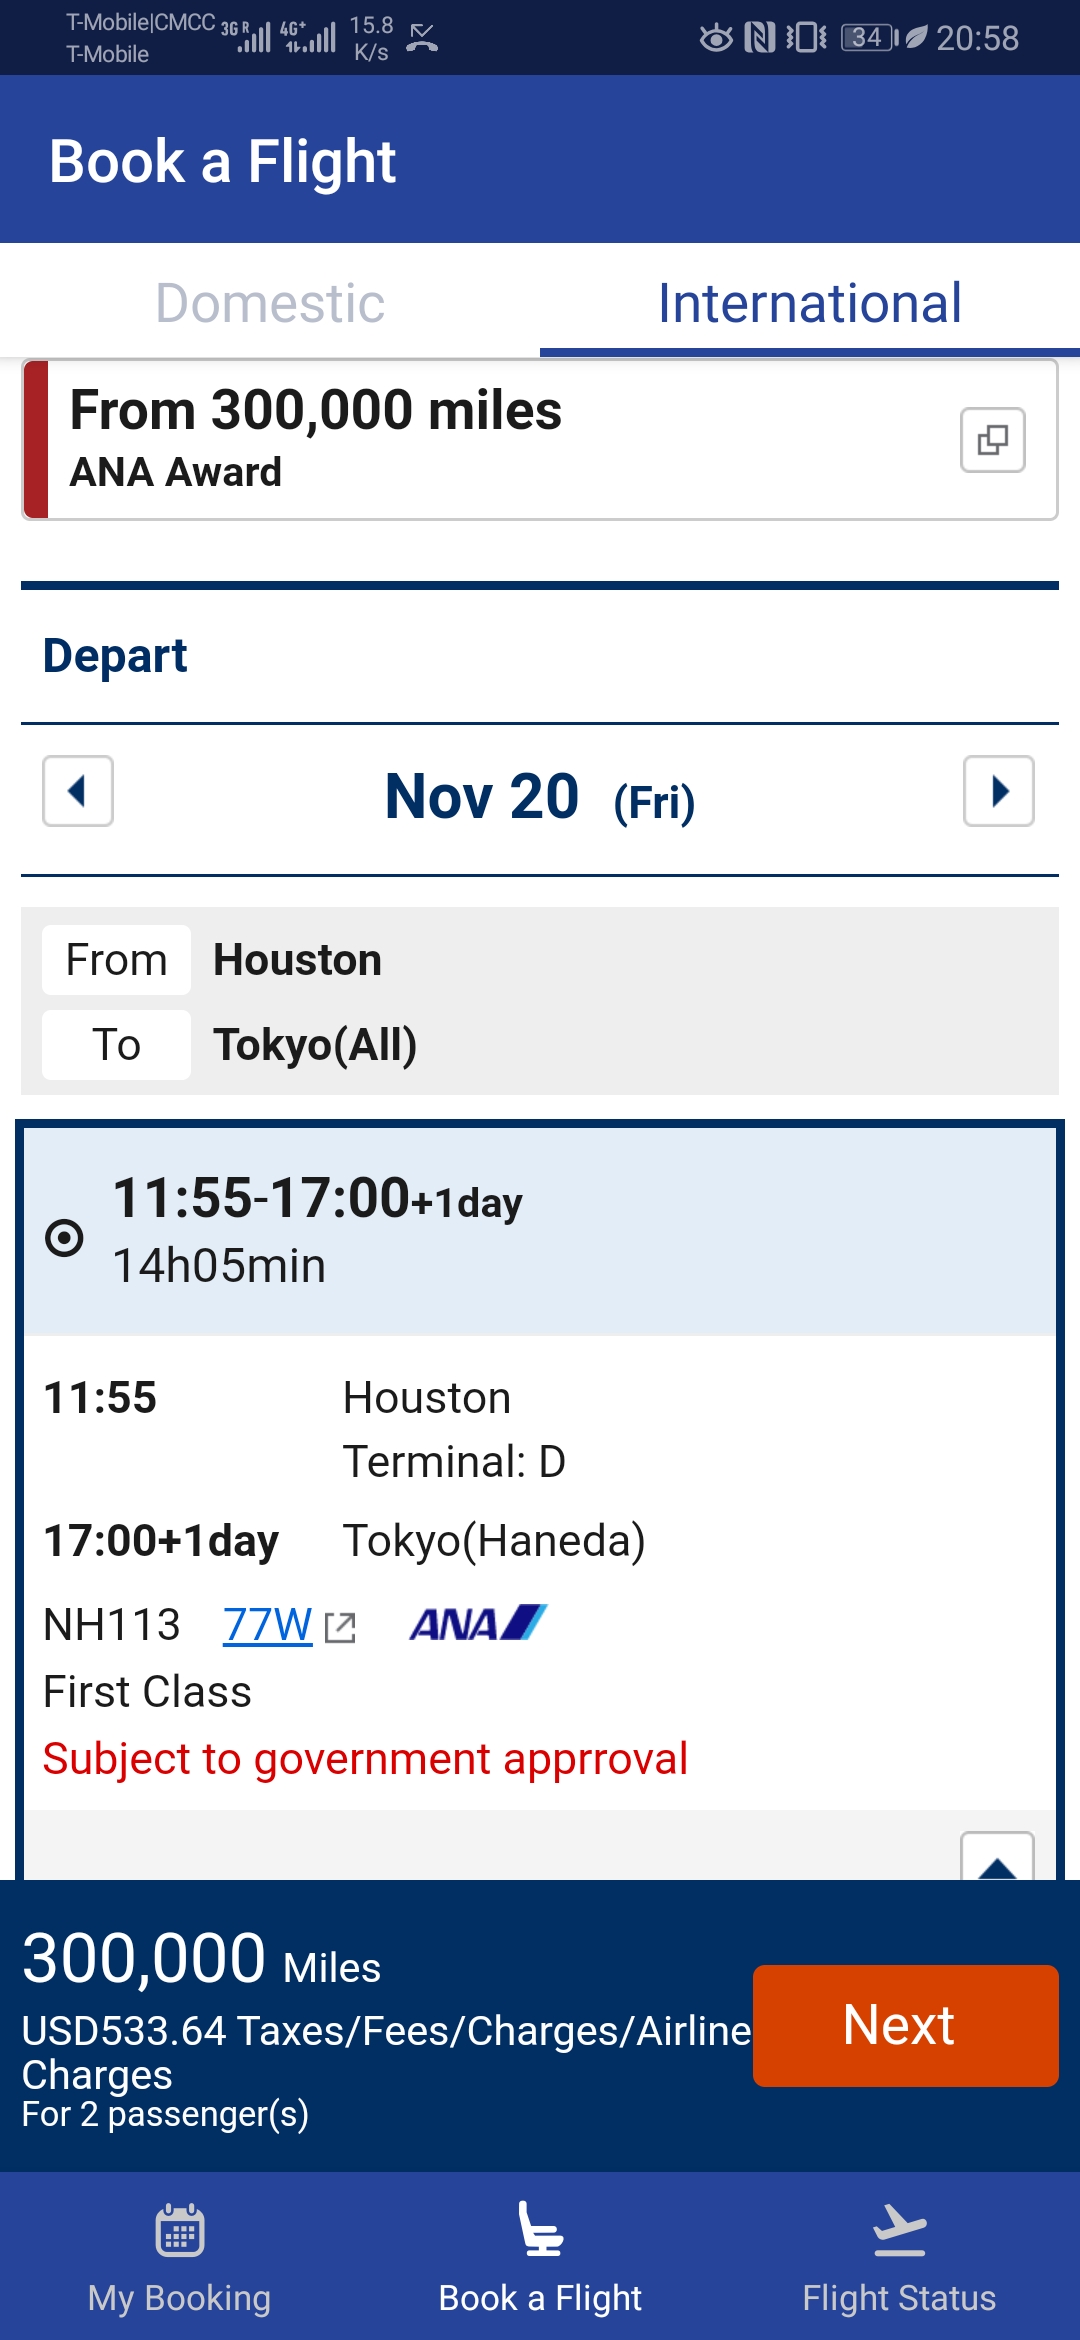Select the International tab

coord(810,302)
